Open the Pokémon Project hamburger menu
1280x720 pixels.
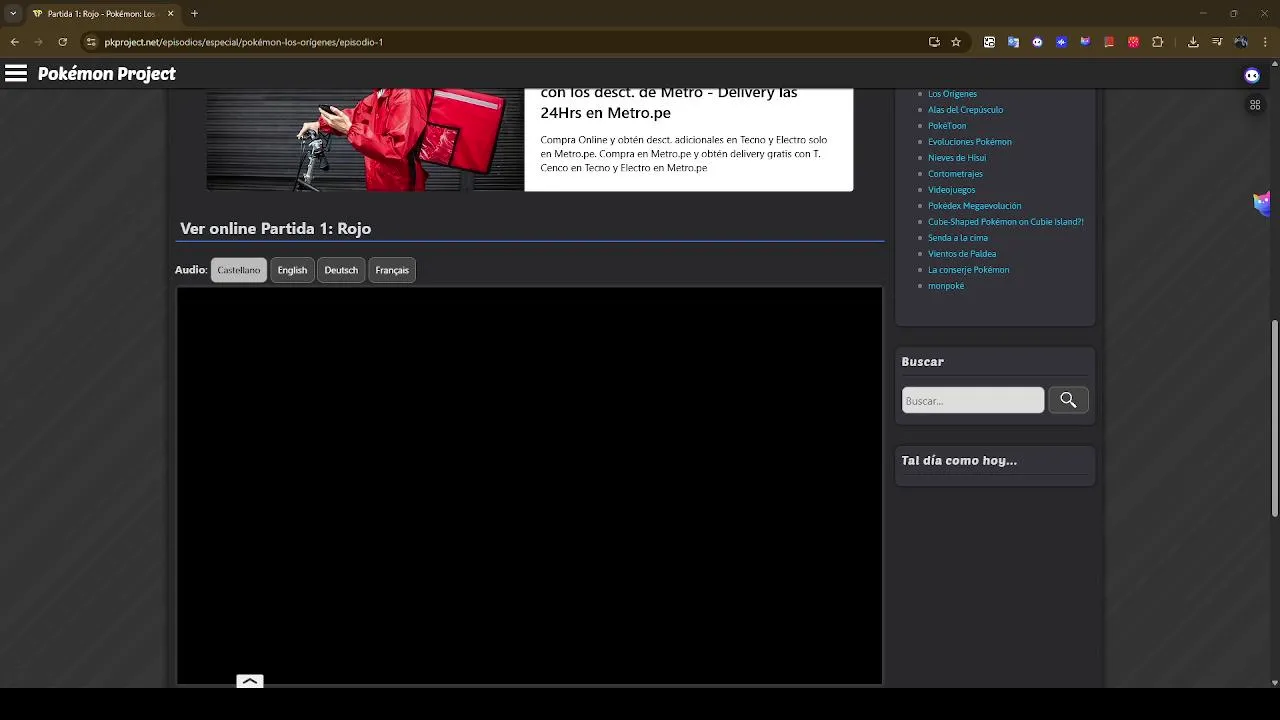click(16, 74)
